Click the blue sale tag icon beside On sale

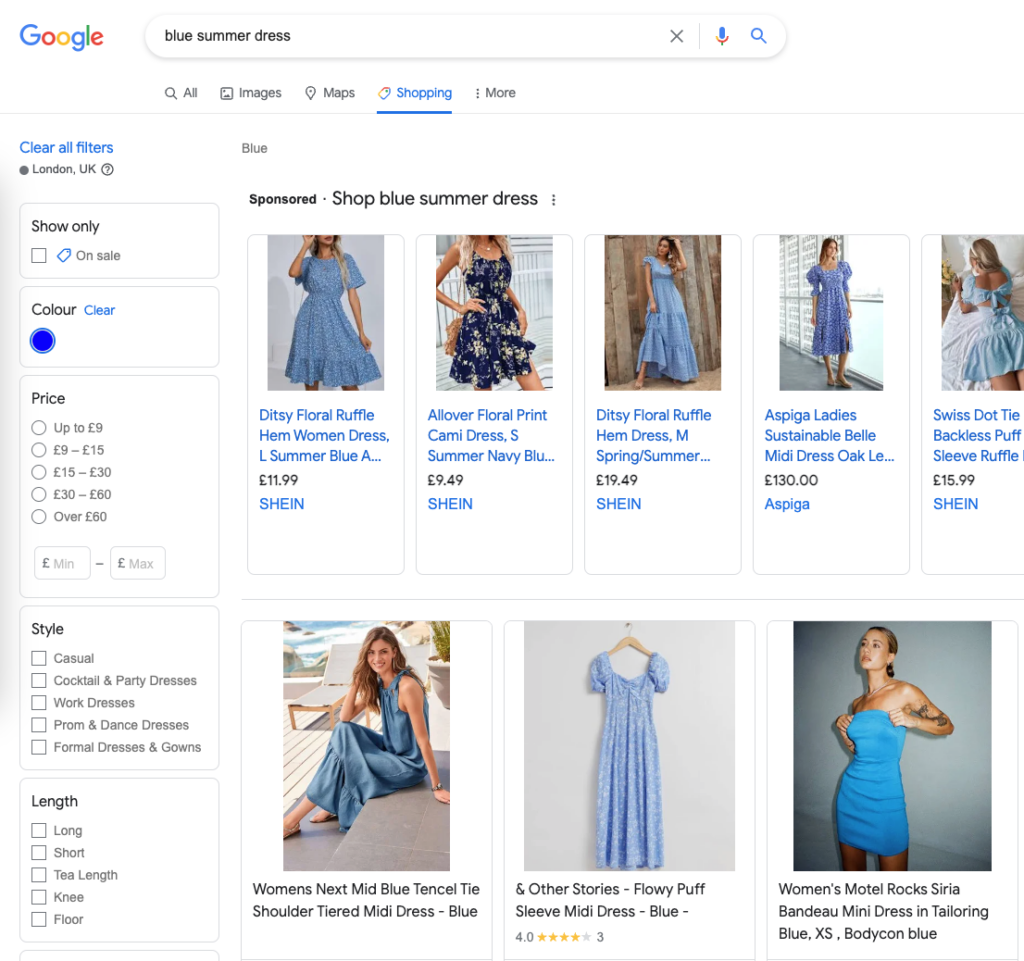coord(63,255)
